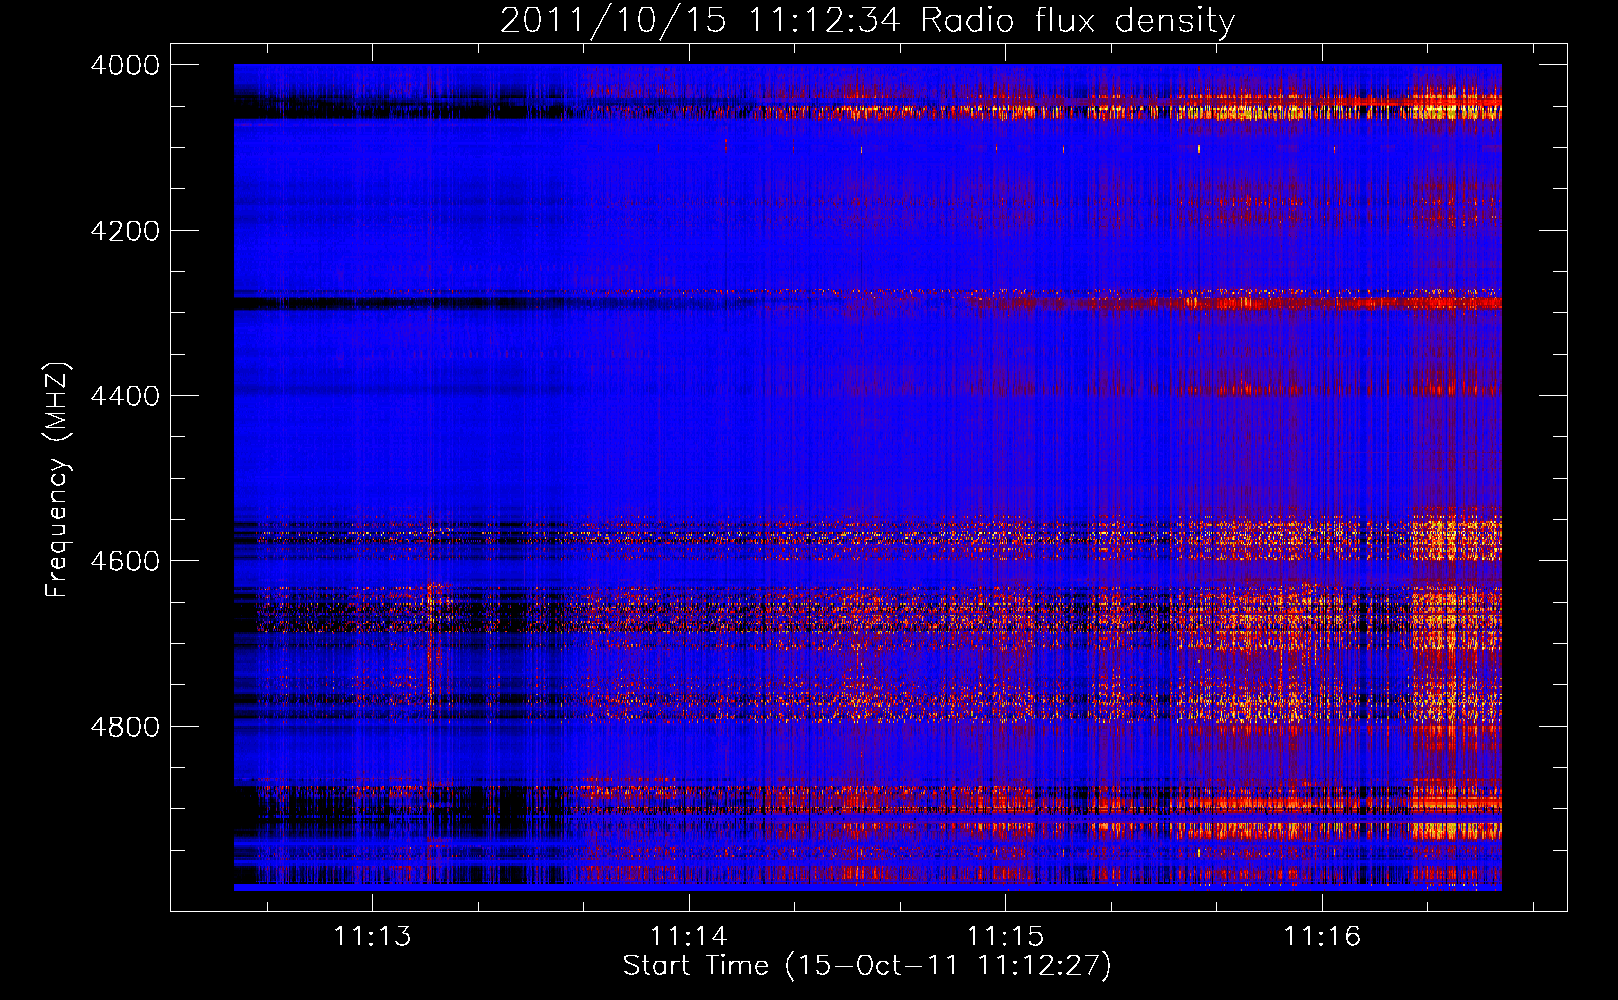Image resolution: width=1618 pixels, height=1000 pixels.
Task: Select the 4400 frequency axis label
Action: (x=125, y=396)
